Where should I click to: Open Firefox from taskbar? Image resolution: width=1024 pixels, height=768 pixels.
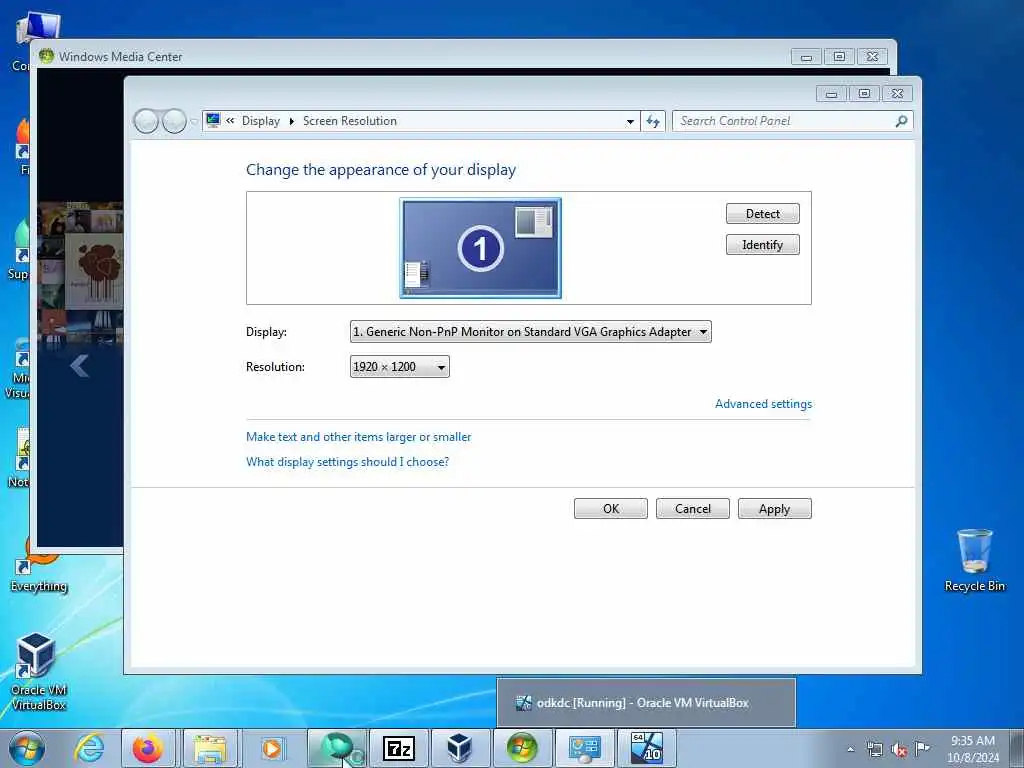coord(148,748)
